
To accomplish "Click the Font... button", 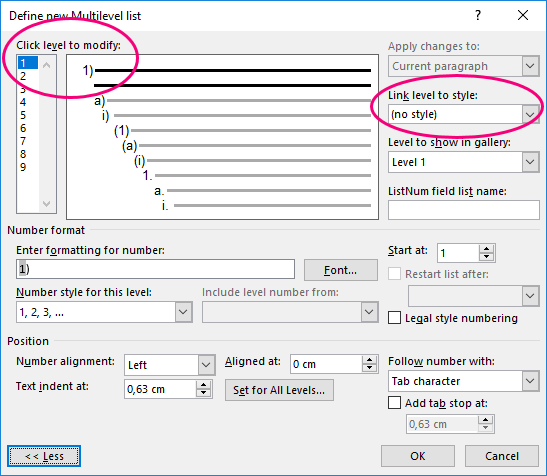I will point(340,270).
